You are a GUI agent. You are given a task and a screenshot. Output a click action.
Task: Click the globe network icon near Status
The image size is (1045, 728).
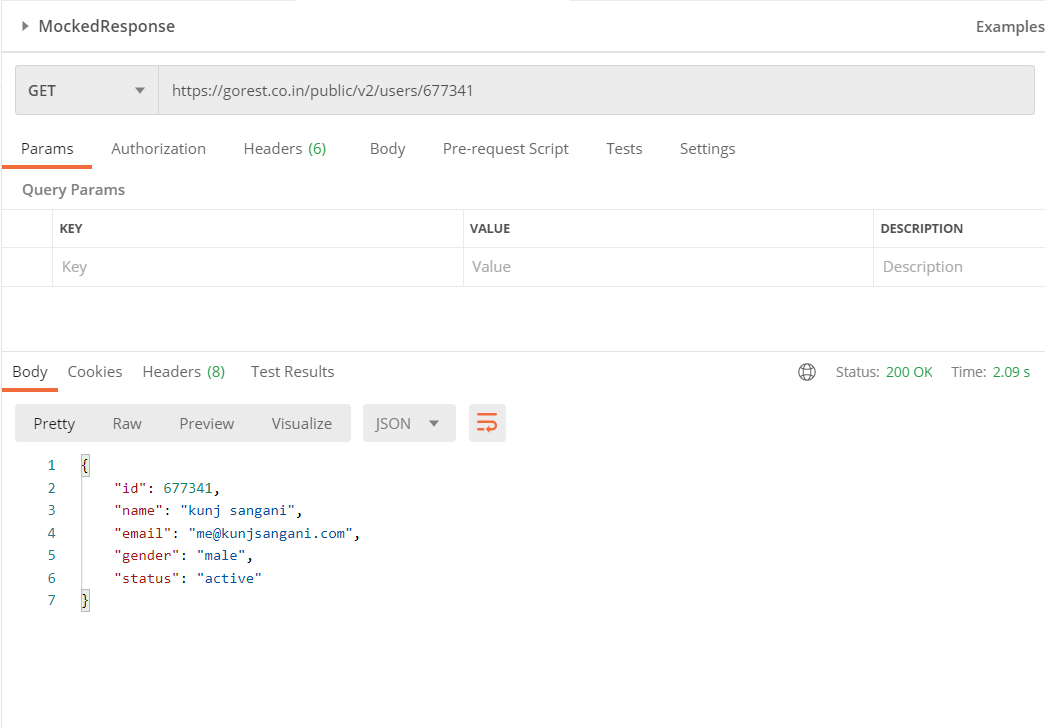pyautogui.click(x=807, y=371)
